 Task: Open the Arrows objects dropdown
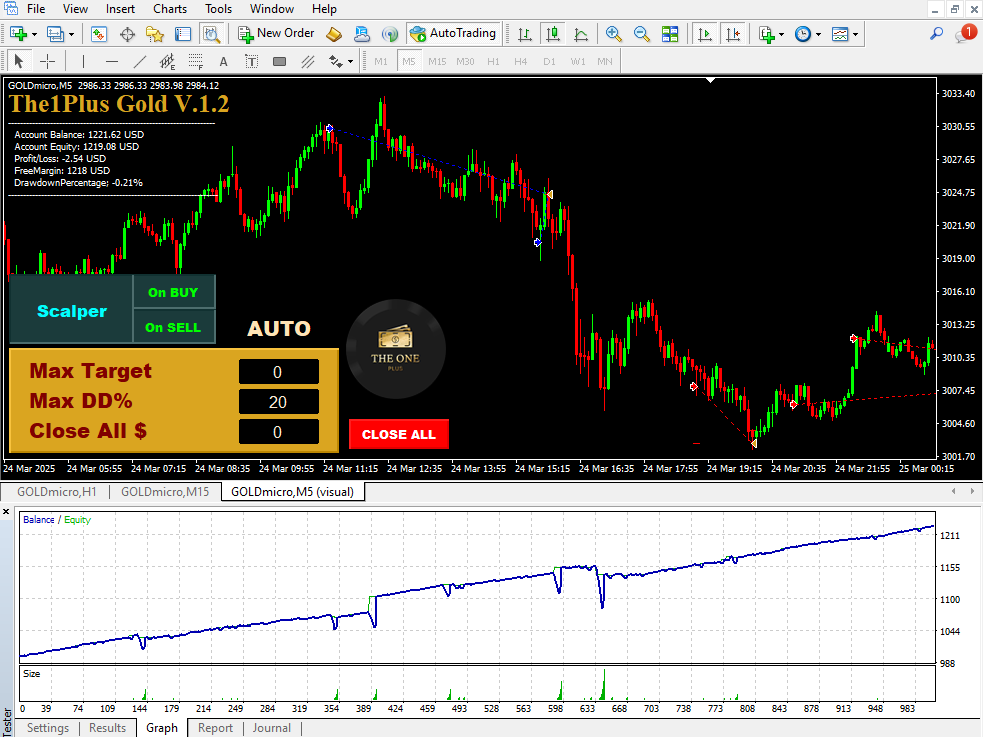(350, 62)
